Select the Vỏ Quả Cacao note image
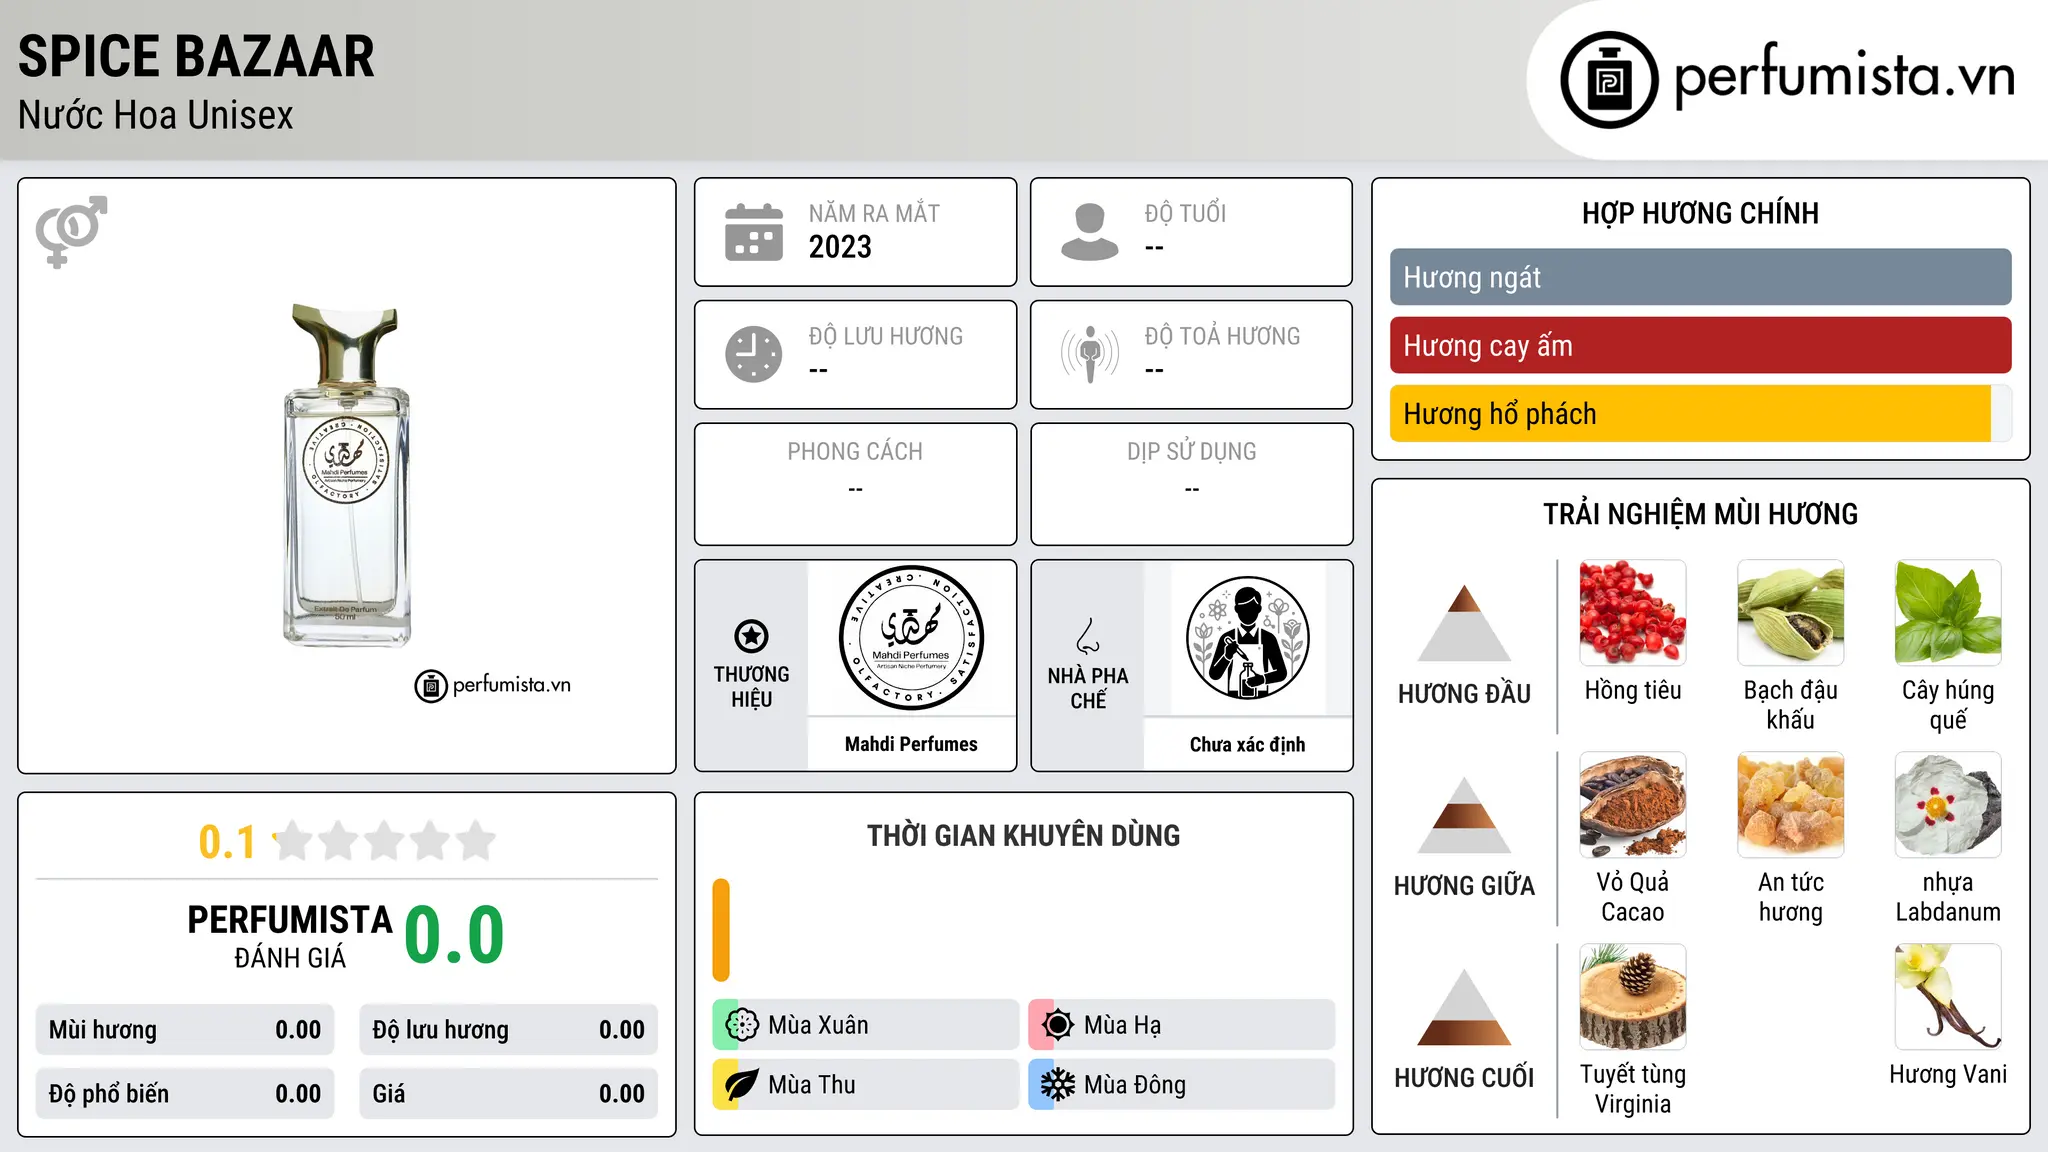The image size is (2048, 1152). tap(1633, 804)
